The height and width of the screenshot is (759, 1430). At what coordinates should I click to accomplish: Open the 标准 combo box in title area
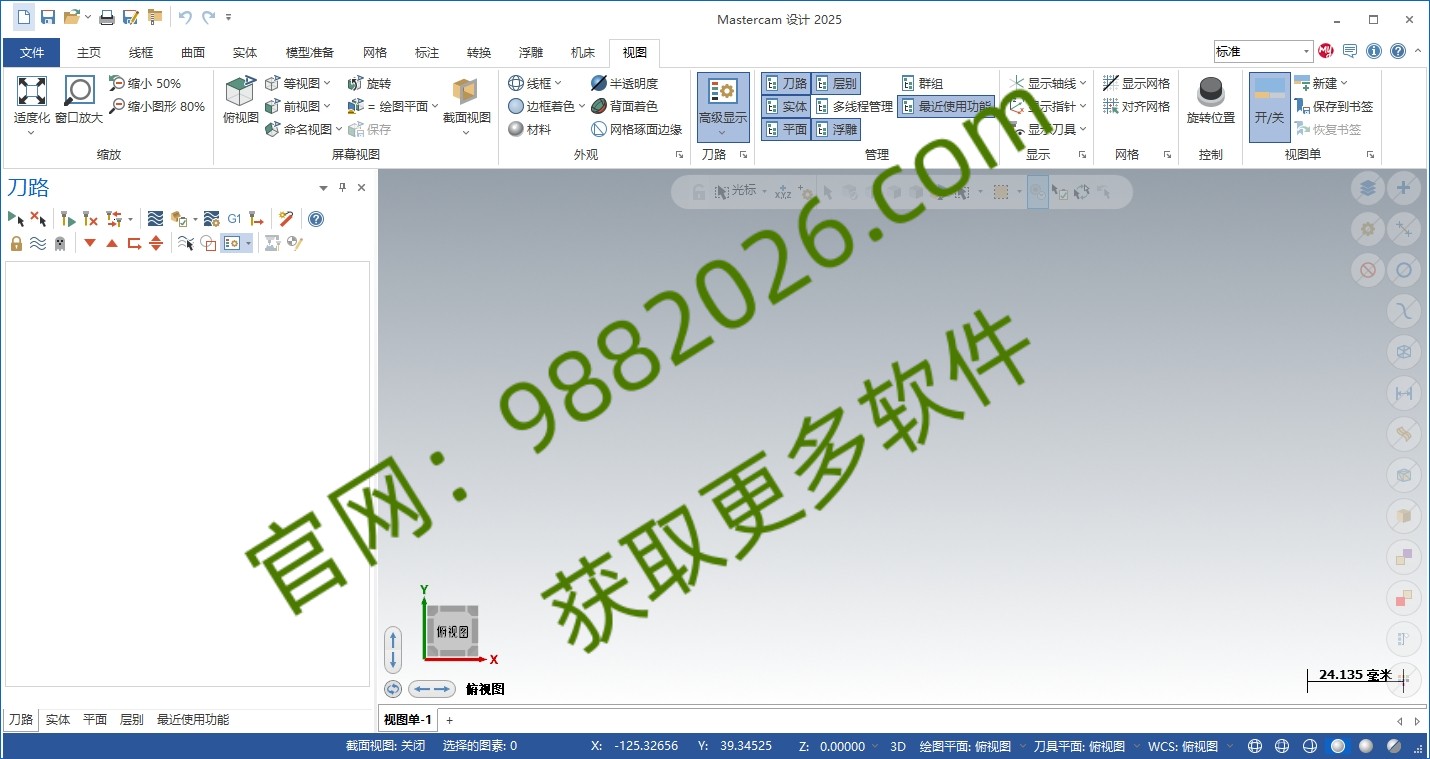click(1263, 51)
